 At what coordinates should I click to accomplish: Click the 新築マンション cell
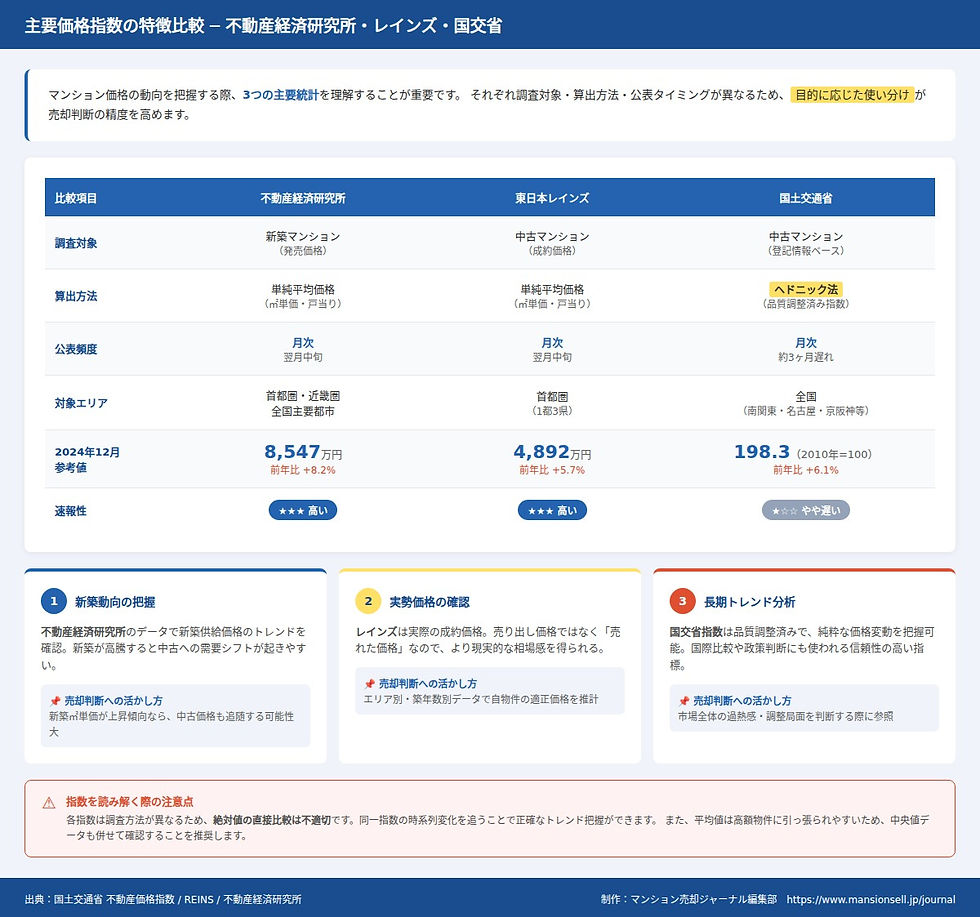tap(302, 243)
